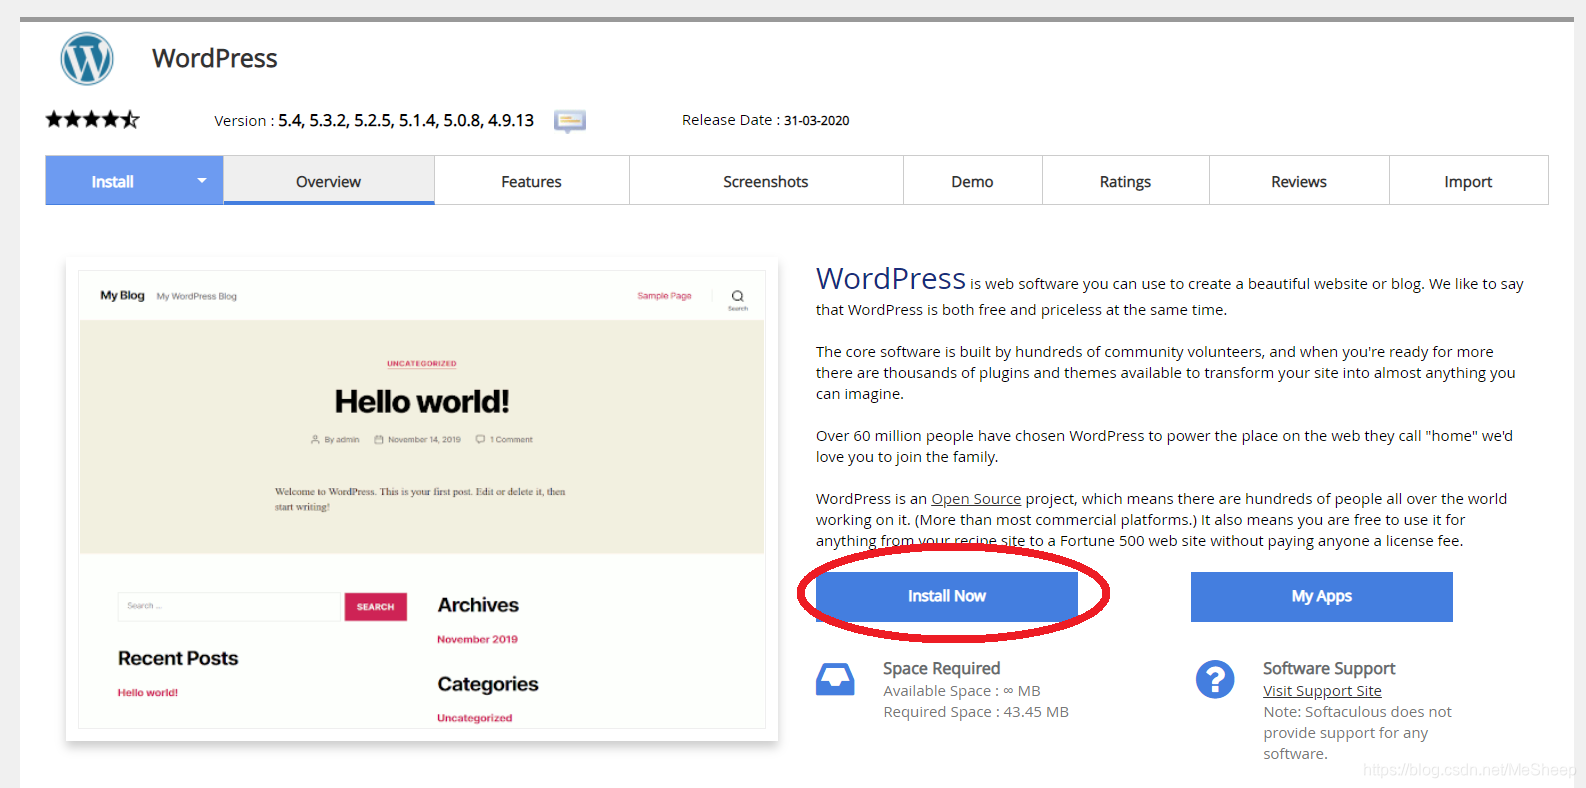Click the star rating icons
Screen dimensions: 1586x788
tap(92, 120)
